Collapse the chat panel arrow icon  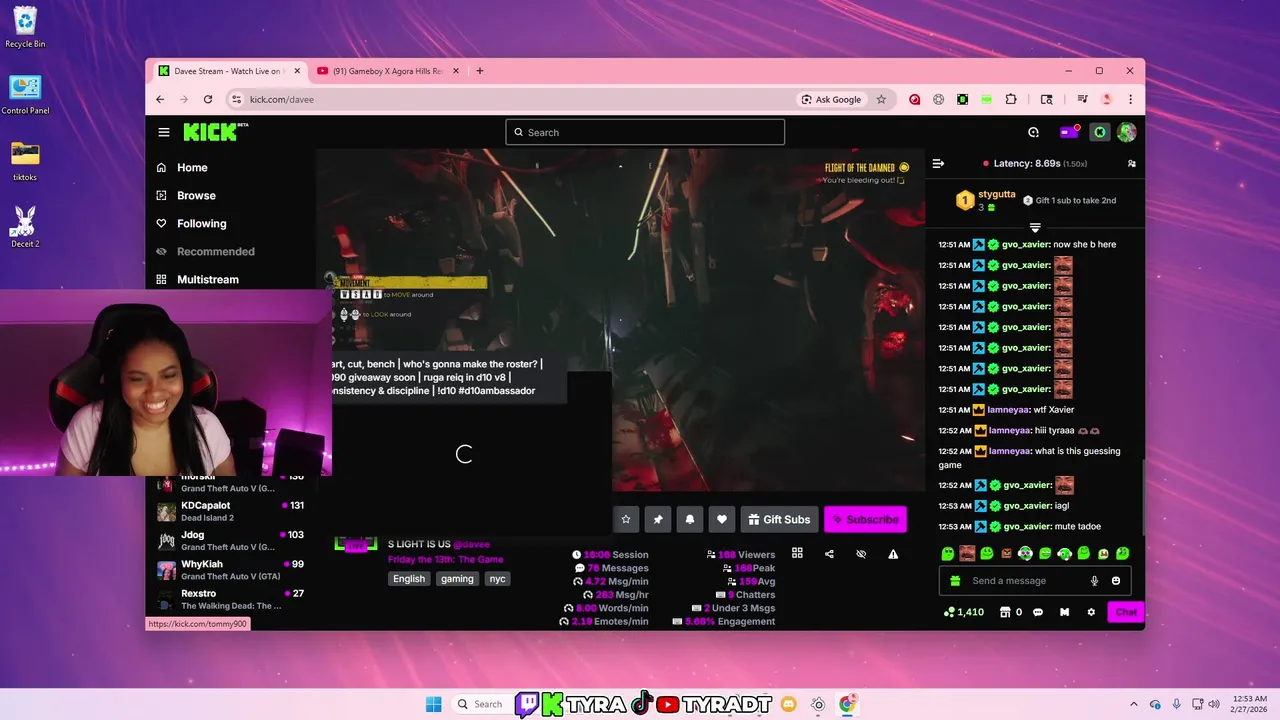[x=938, y=163]
